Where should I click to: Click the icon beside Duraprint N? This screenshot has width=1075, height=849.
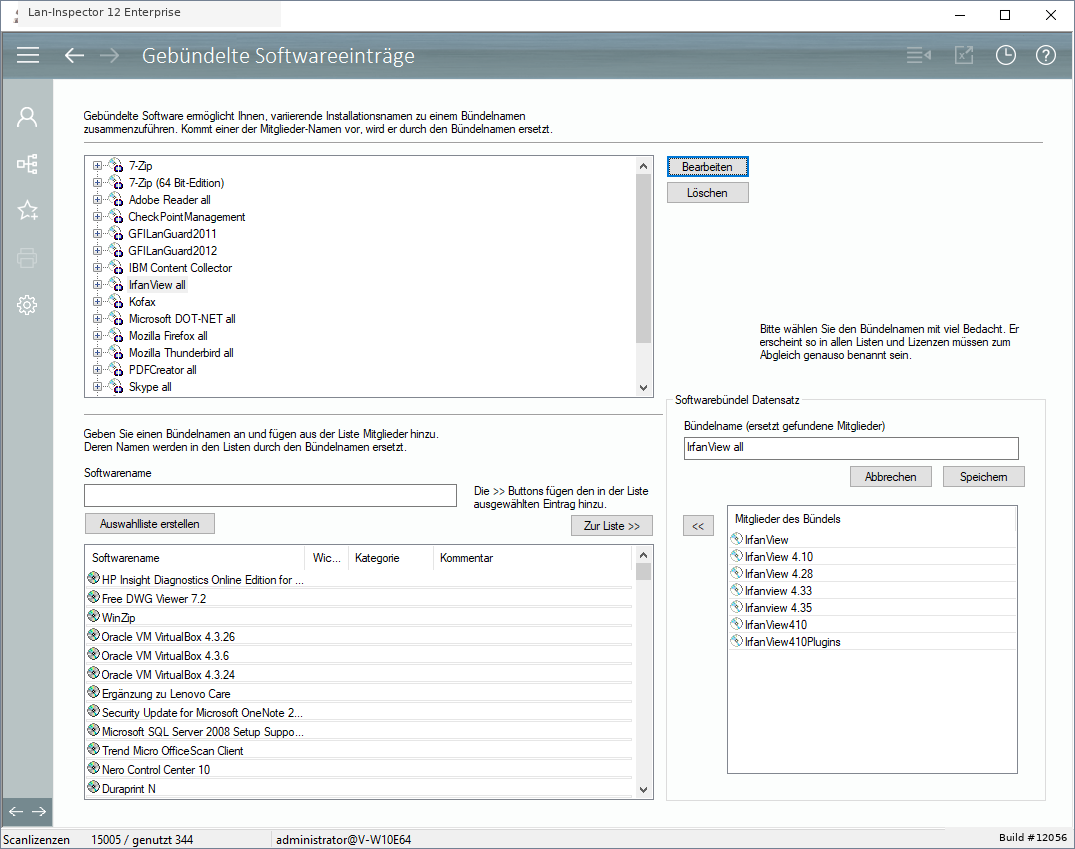point(94,787)
